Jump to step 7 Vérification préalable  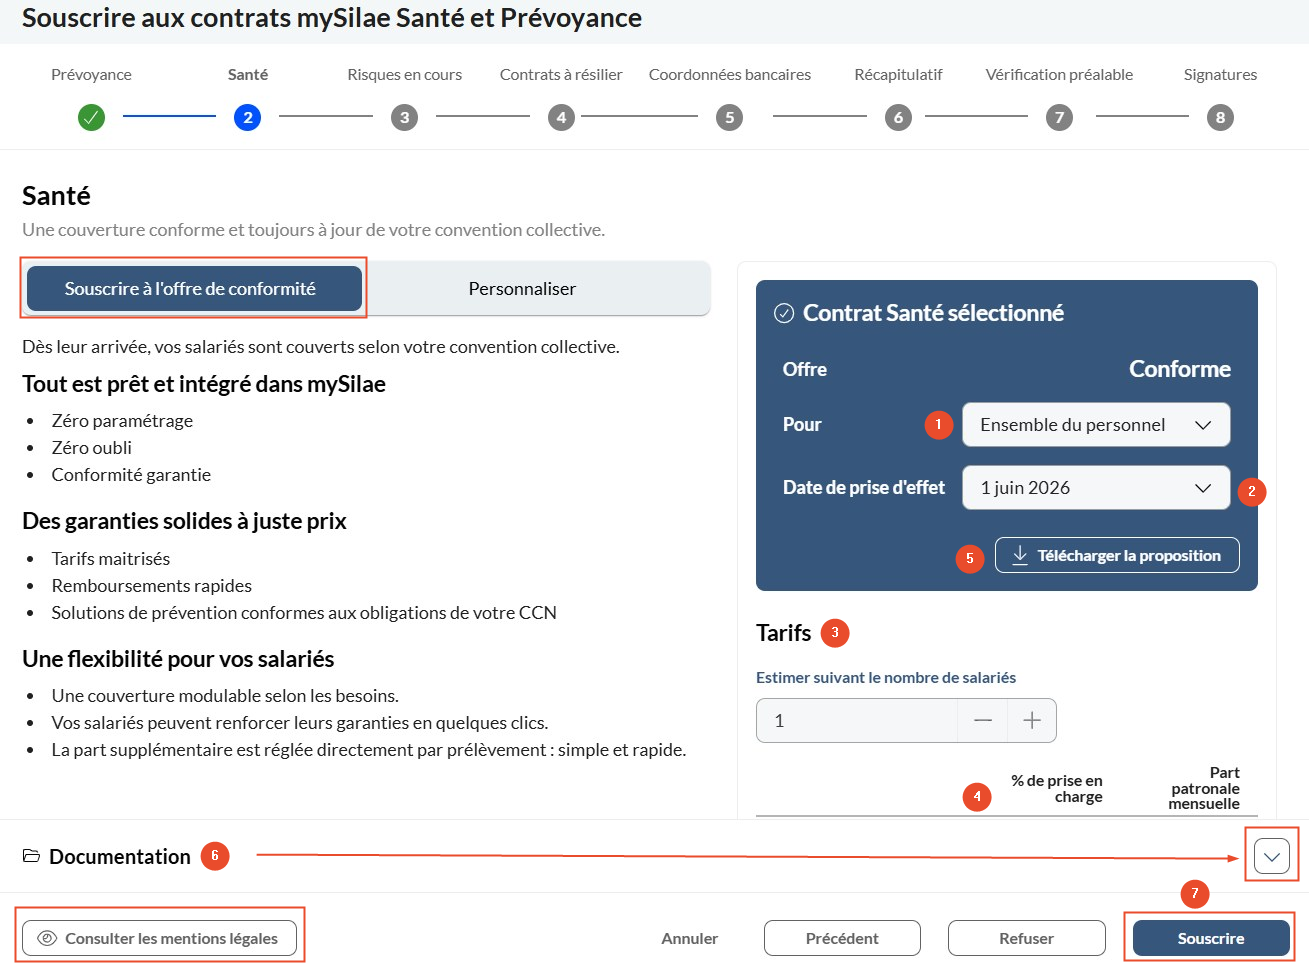[1060, 118]
